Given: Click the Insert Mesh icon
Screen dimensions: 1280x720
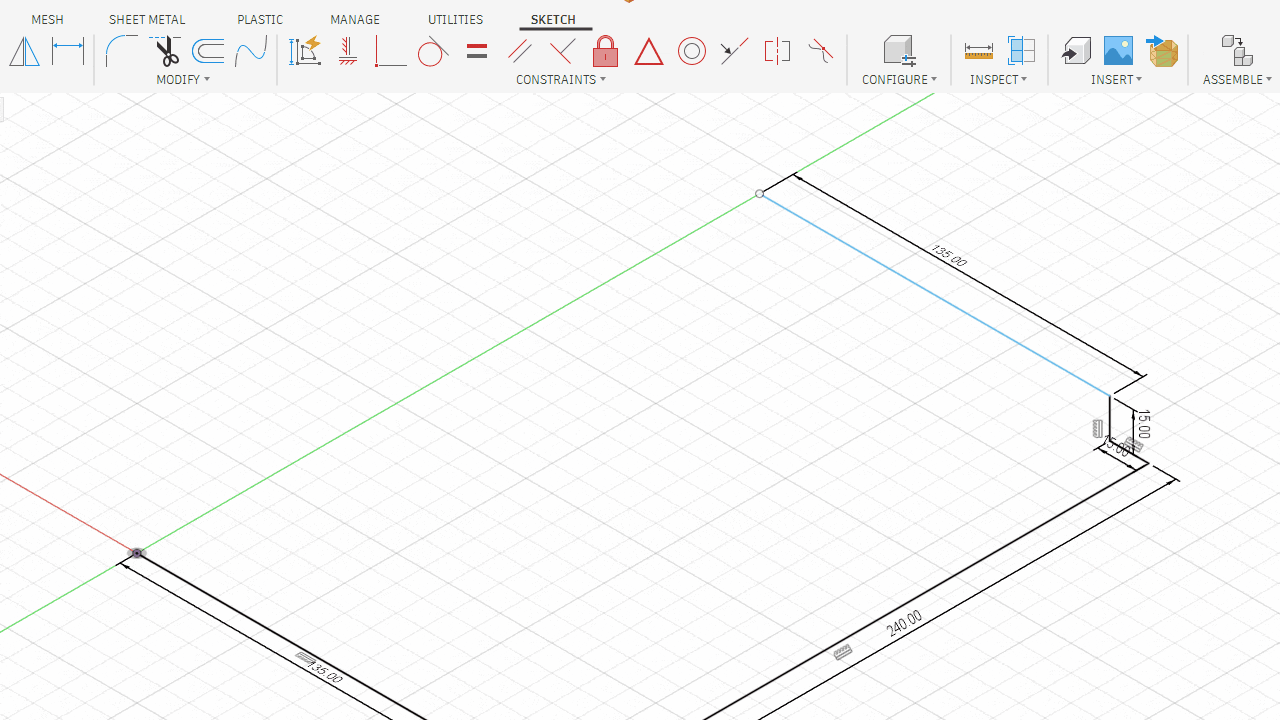Looking at the screenshot, I should [1162, 51].
